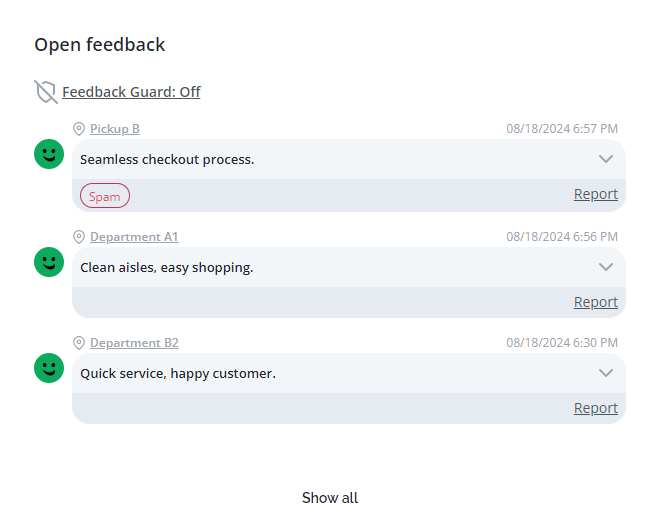Open the Department A1 location link
The height and width of the screenshot is (530, 656).
point(134,237)
